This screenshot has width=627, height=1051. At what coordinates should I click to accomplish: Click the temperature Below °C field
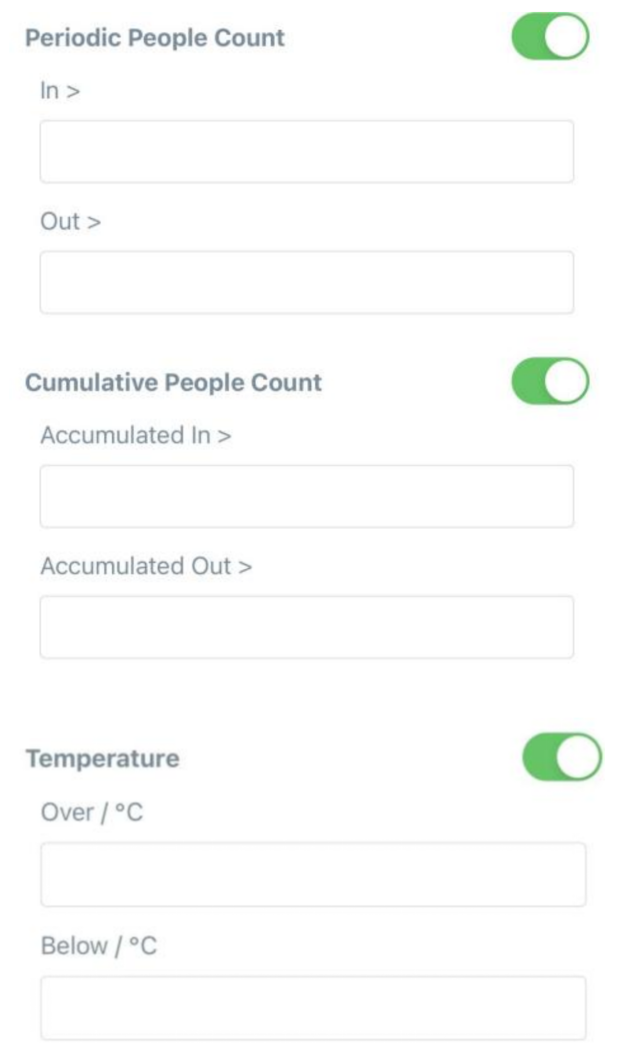[x=313, y=1007]
